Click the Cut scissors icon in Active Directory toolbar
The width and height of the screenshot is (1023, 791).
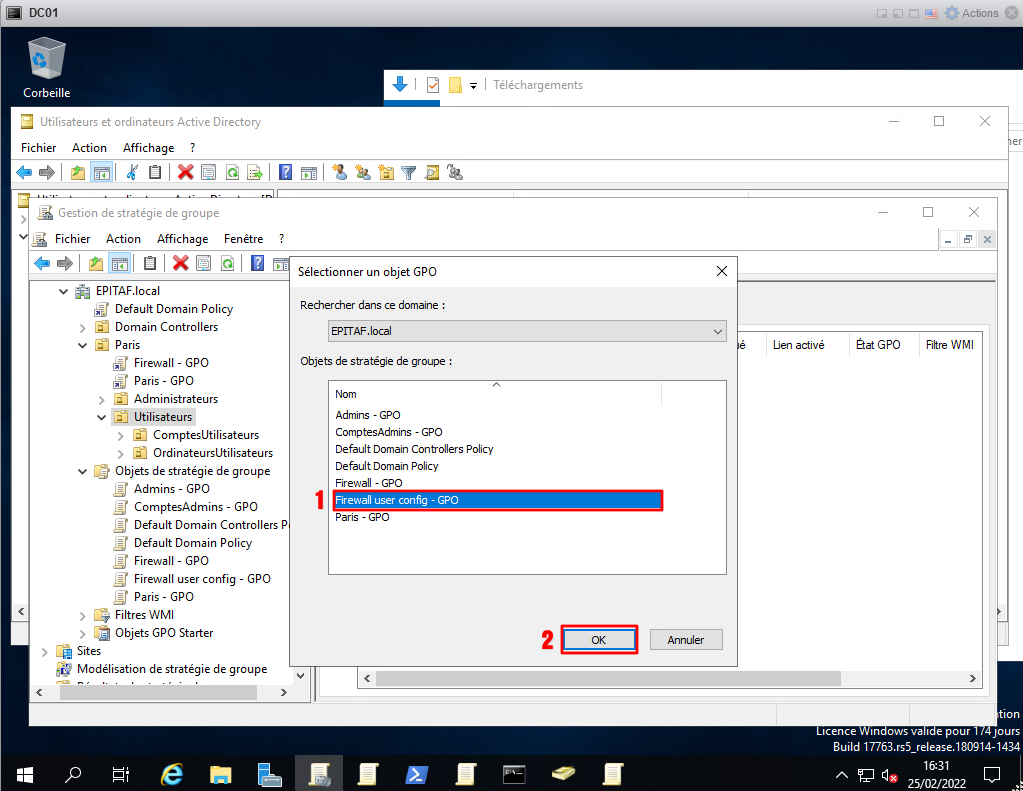(132, 172)
